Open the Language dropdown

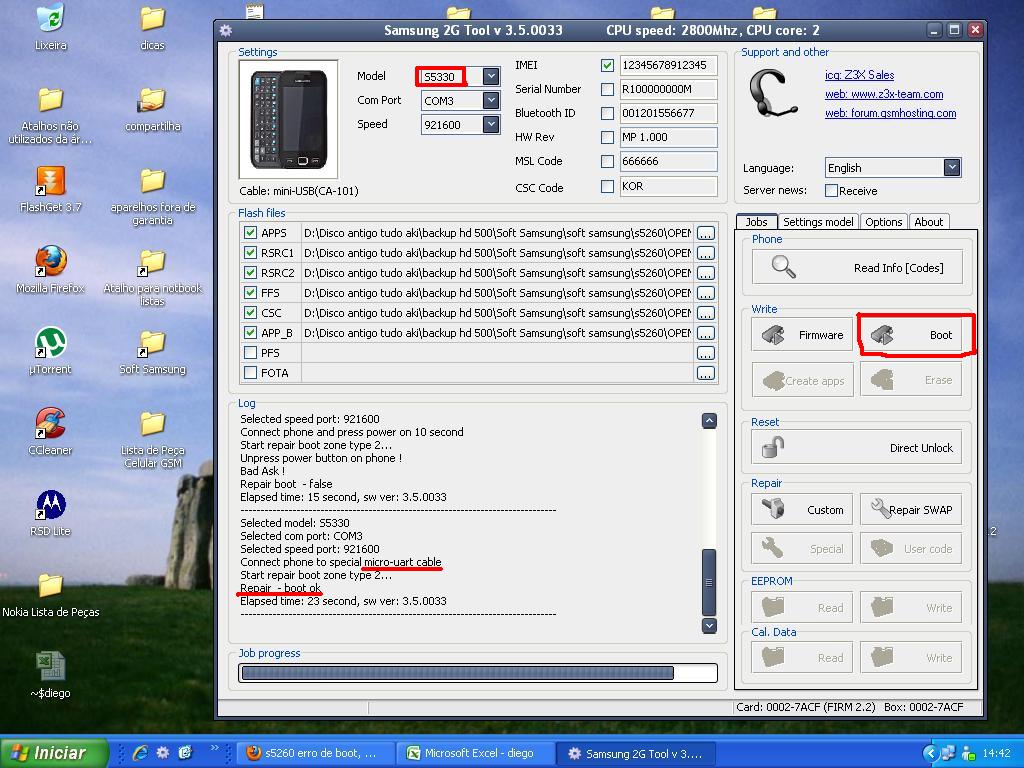click(x=952, y=168)
